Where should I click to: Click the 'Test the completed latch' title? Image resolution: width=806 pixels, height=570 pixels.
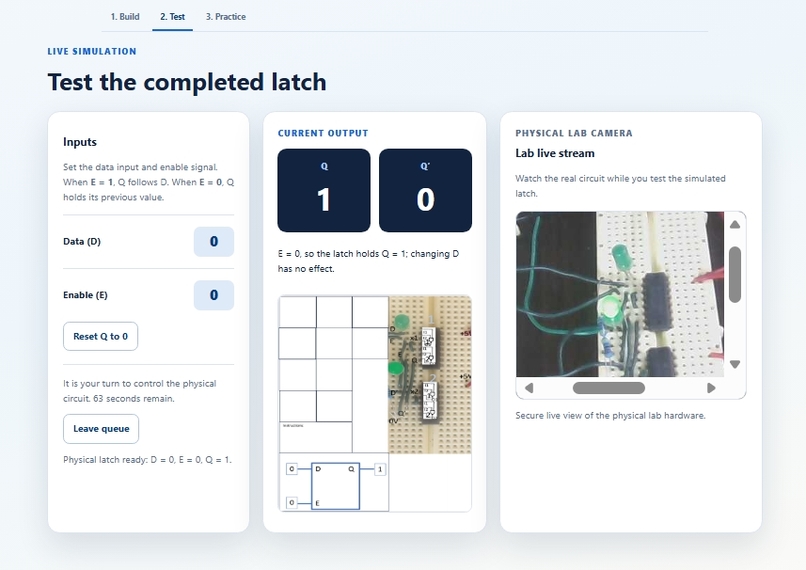coord(187,82)
